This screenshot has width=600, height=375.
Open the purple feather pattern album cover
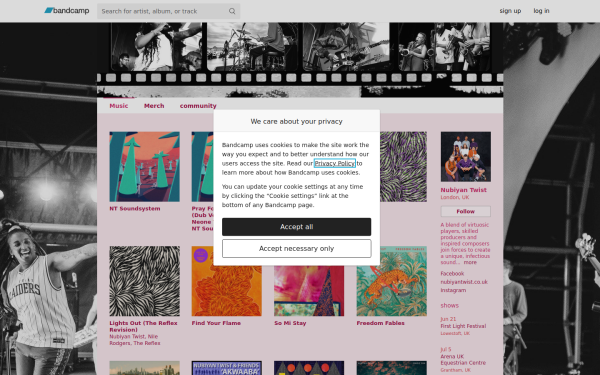point(403,167)
